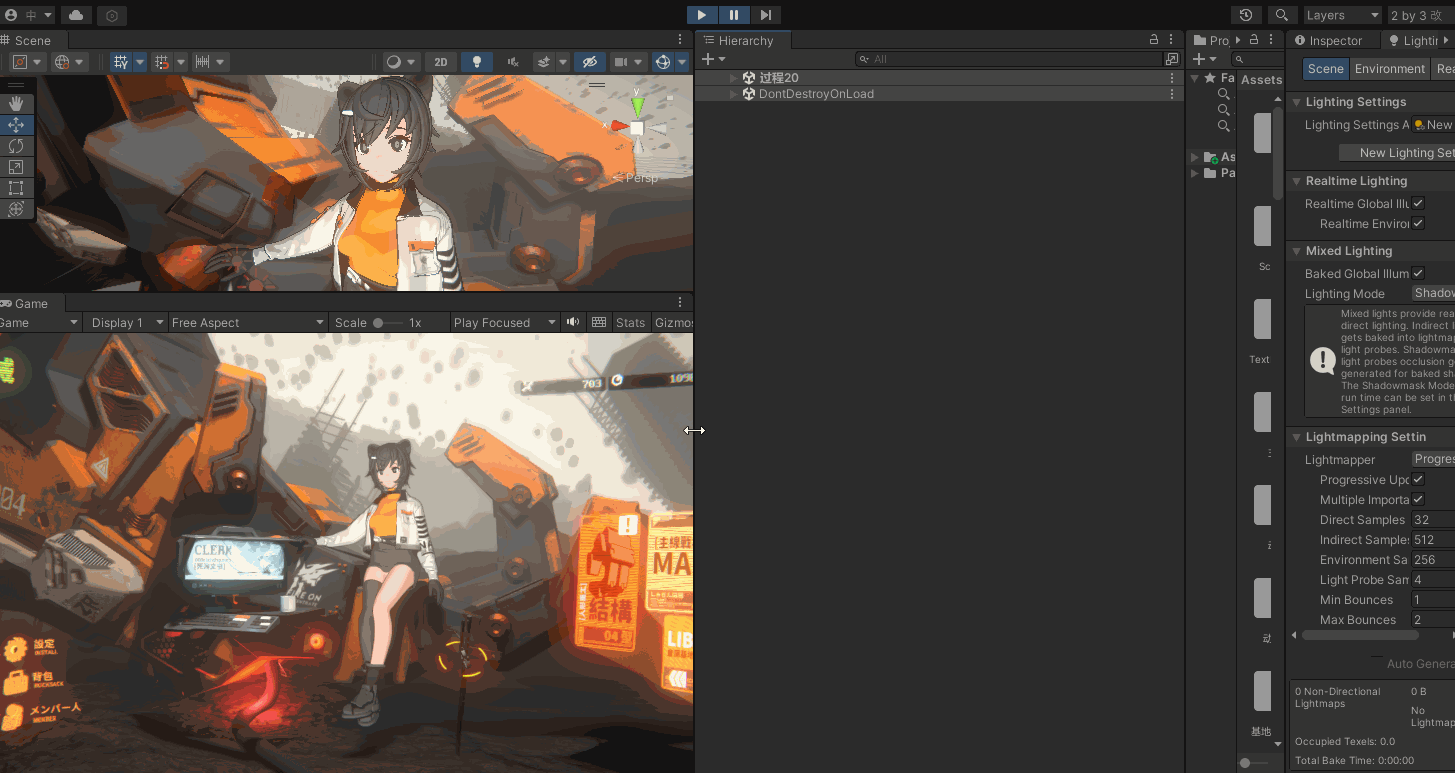Open Unity cloud services icon

[x=77, y=15]
